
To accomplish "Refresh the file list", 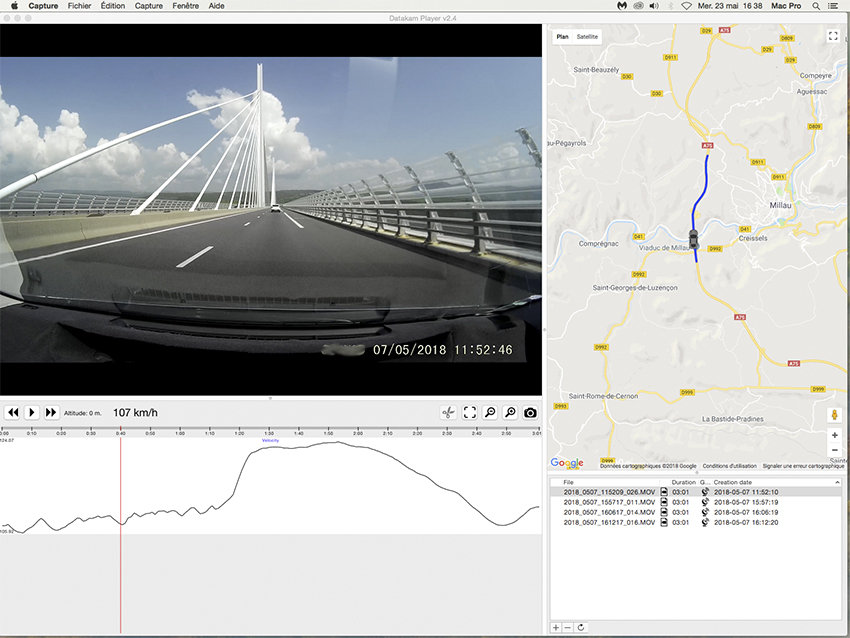I will [581, 627].
